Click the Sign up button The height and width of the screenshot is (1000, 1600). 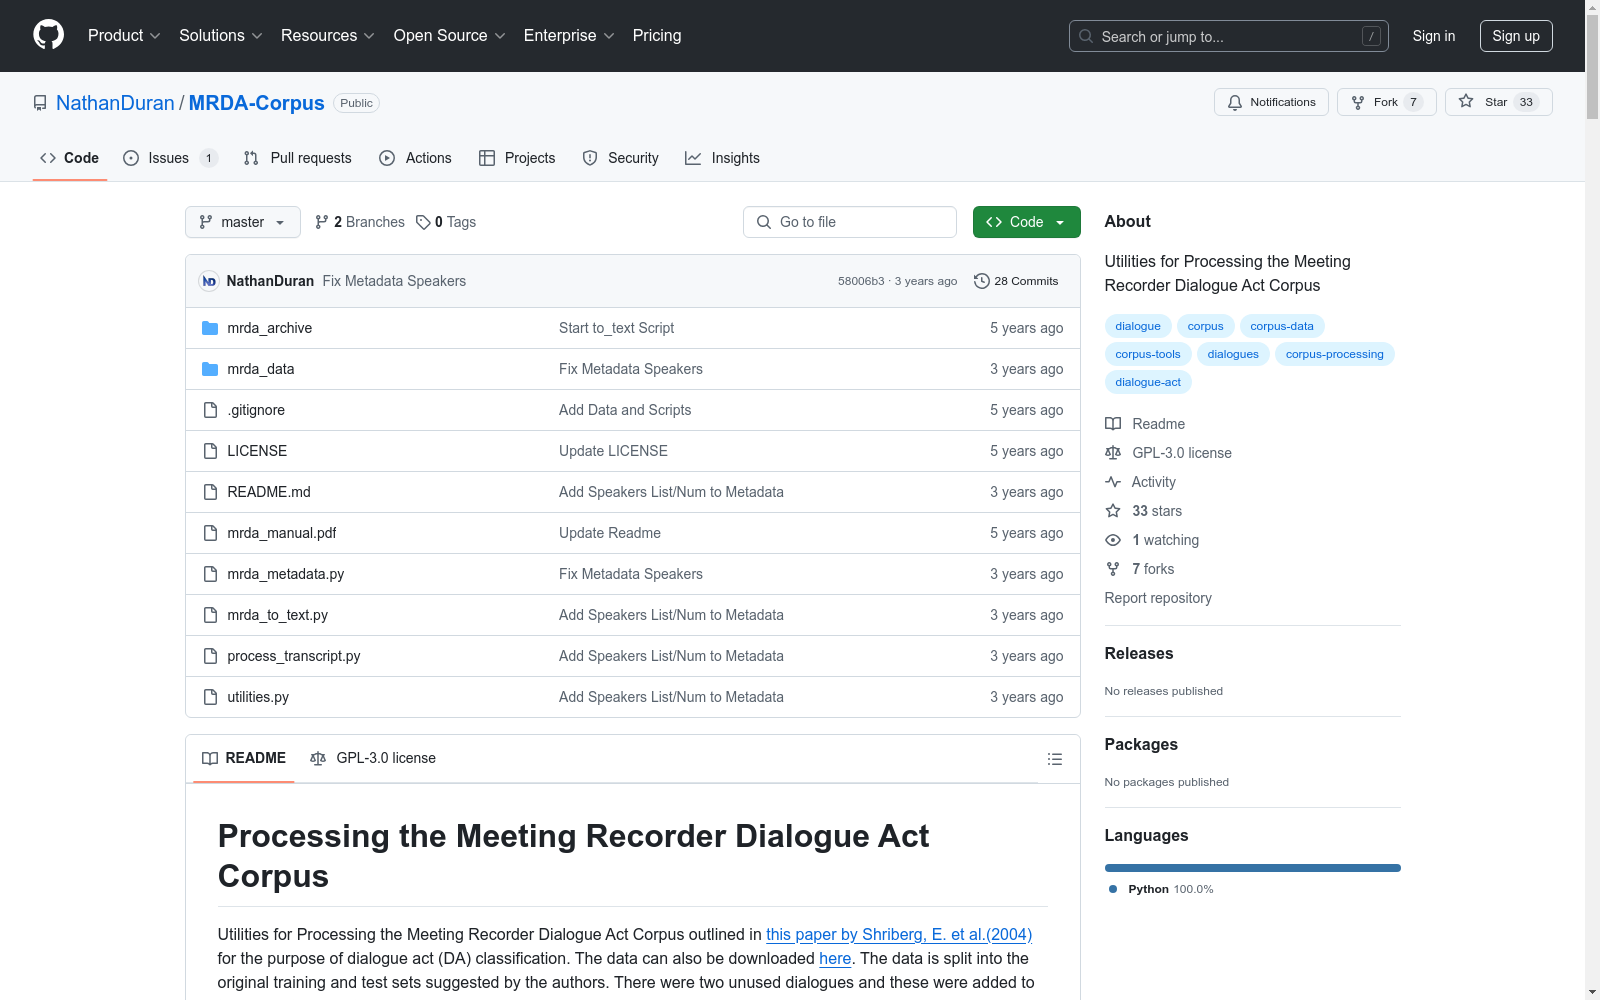point(1516,36)
